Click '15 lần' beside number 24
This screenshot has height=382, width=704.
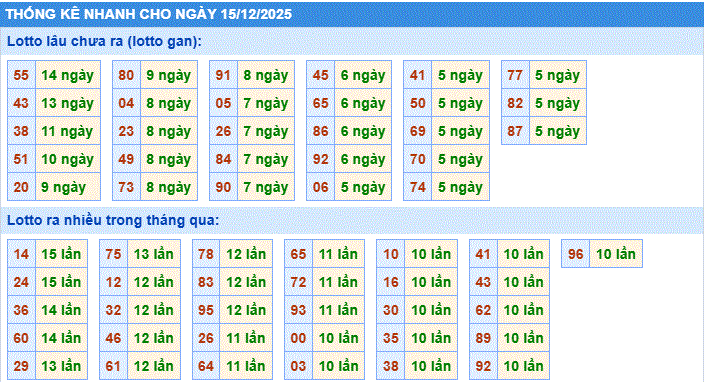coord(62,282)
